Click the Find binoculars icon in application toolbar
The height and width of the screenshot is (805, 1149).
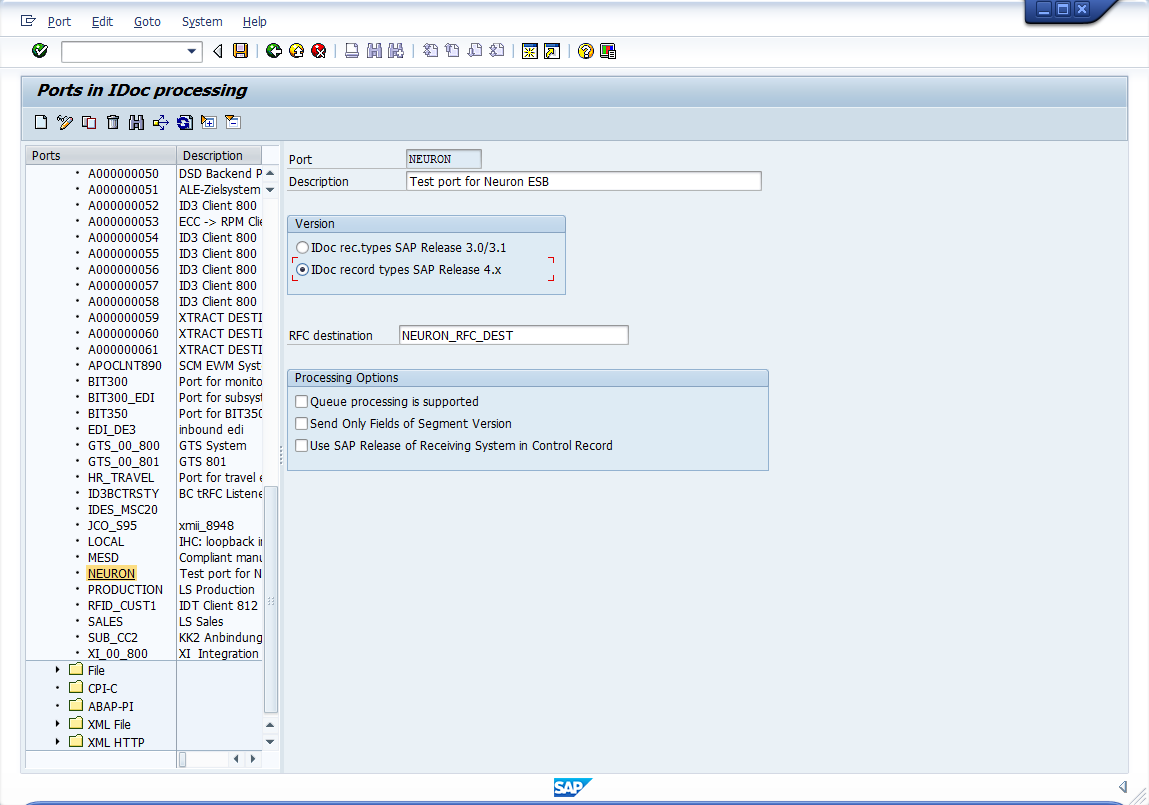(136, 122)
